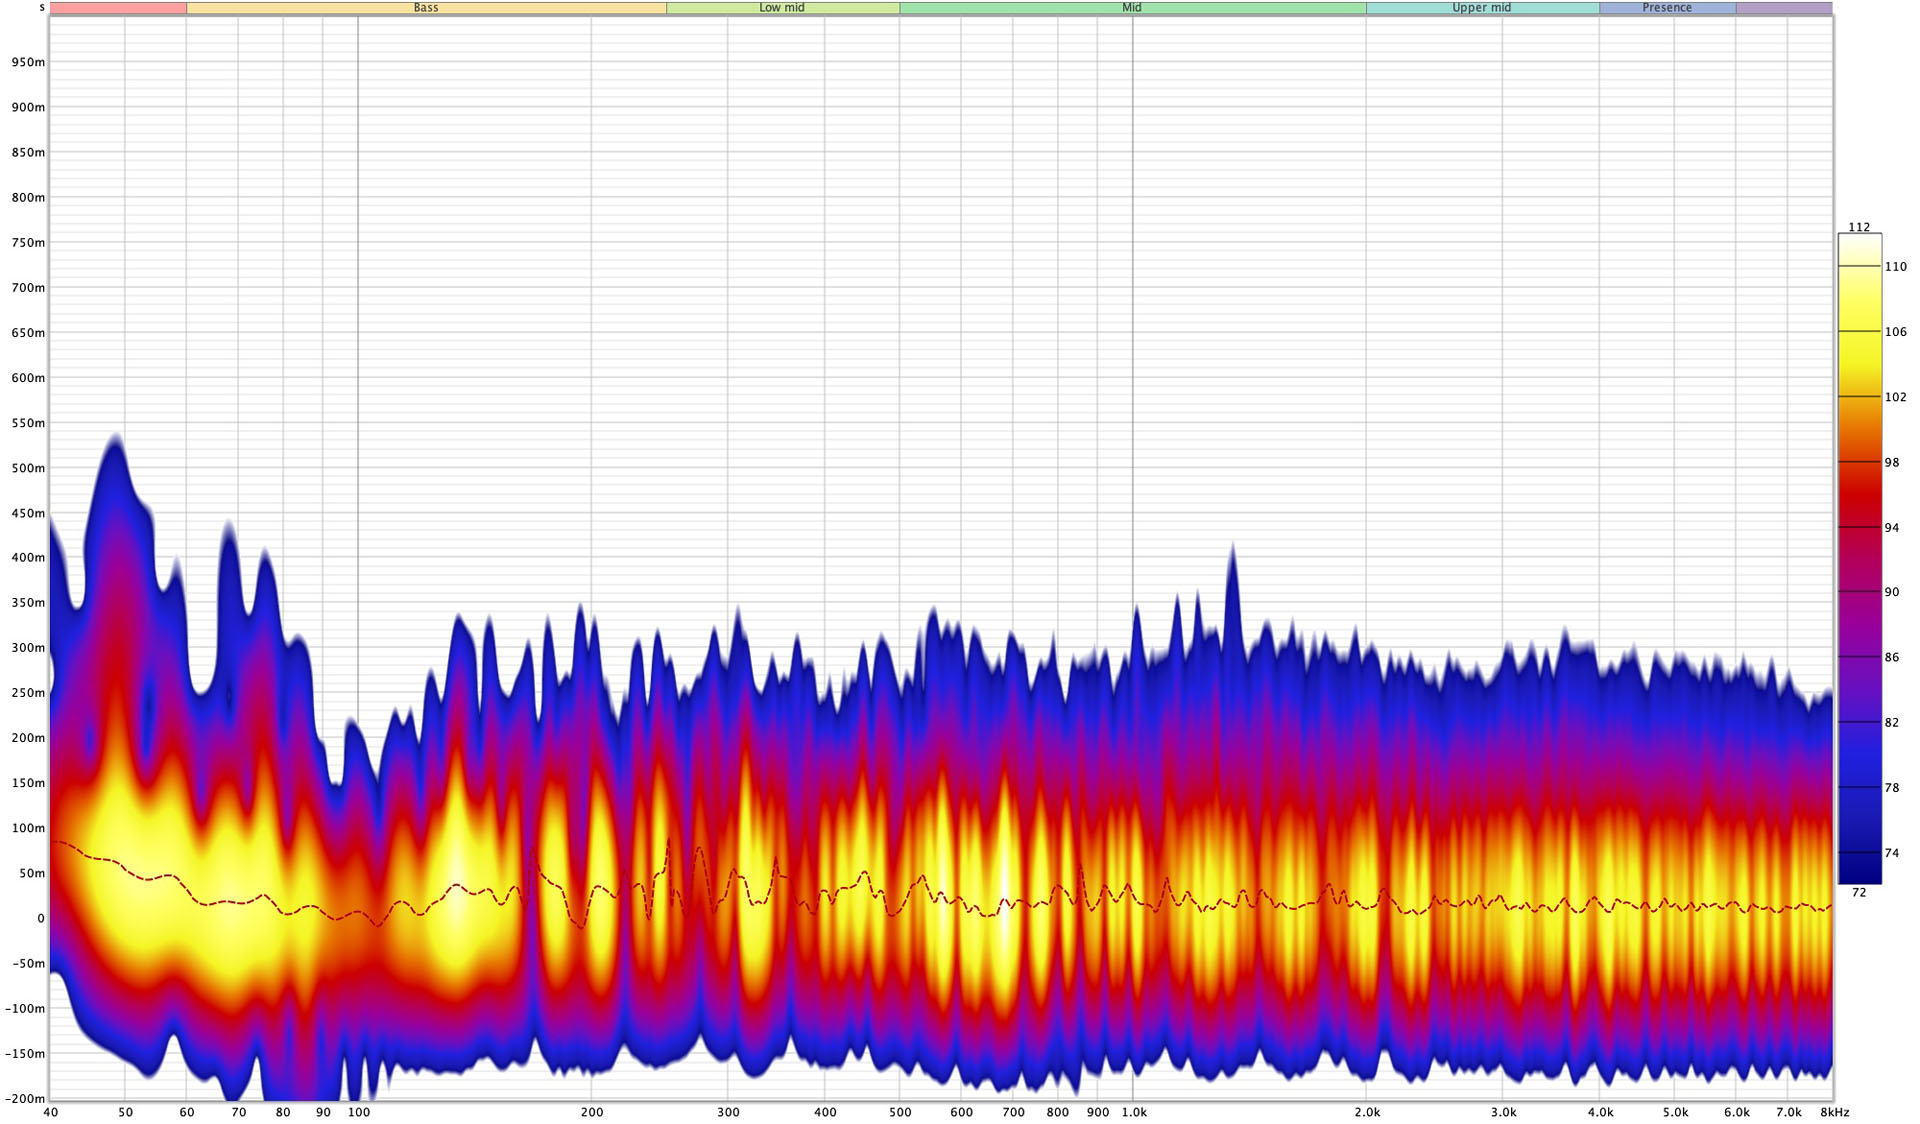
Task: Click the 's' seconds unit label
Action: 41,7
